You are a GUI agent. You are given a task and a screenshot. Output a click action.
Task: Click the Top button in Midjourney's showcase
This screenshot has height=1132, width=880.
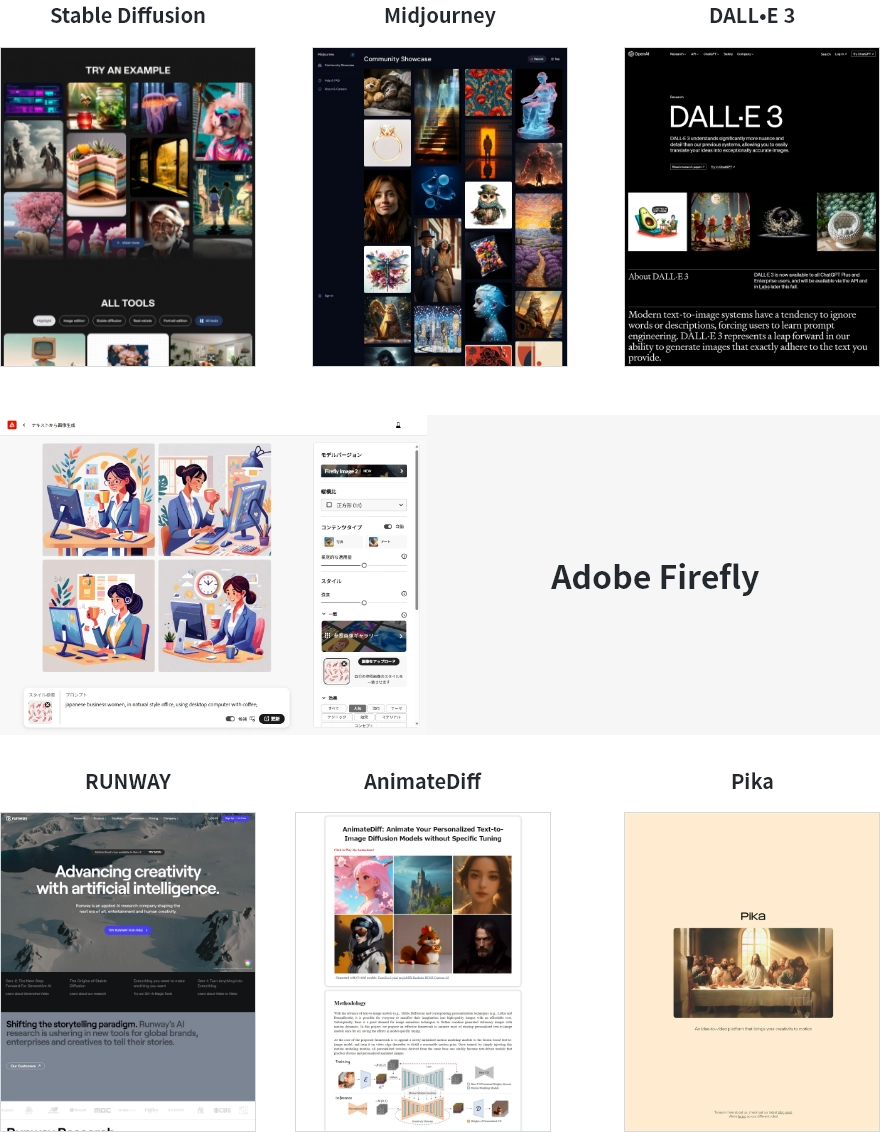555,59
